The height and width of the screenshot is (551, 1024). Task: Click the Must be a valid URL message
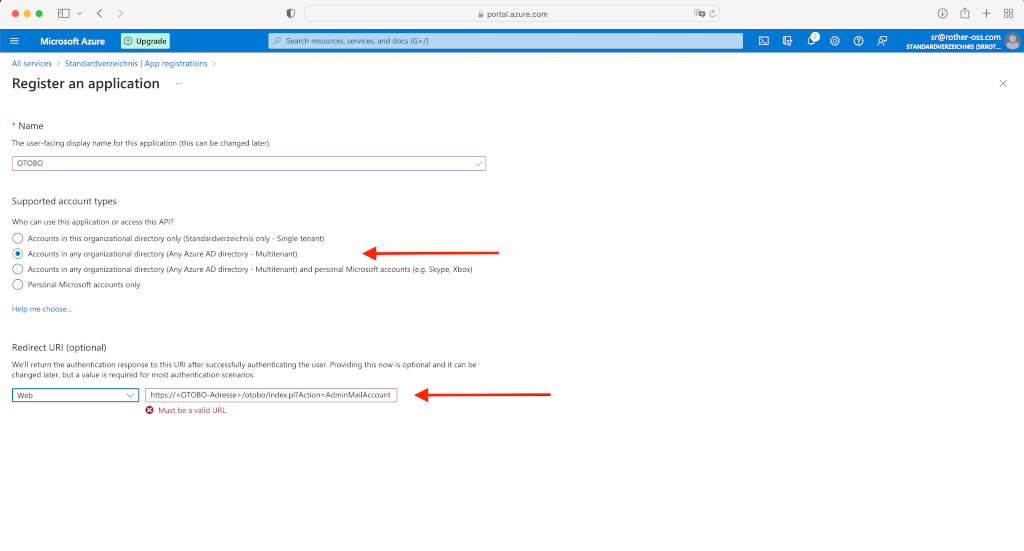(x=192, y=410)
